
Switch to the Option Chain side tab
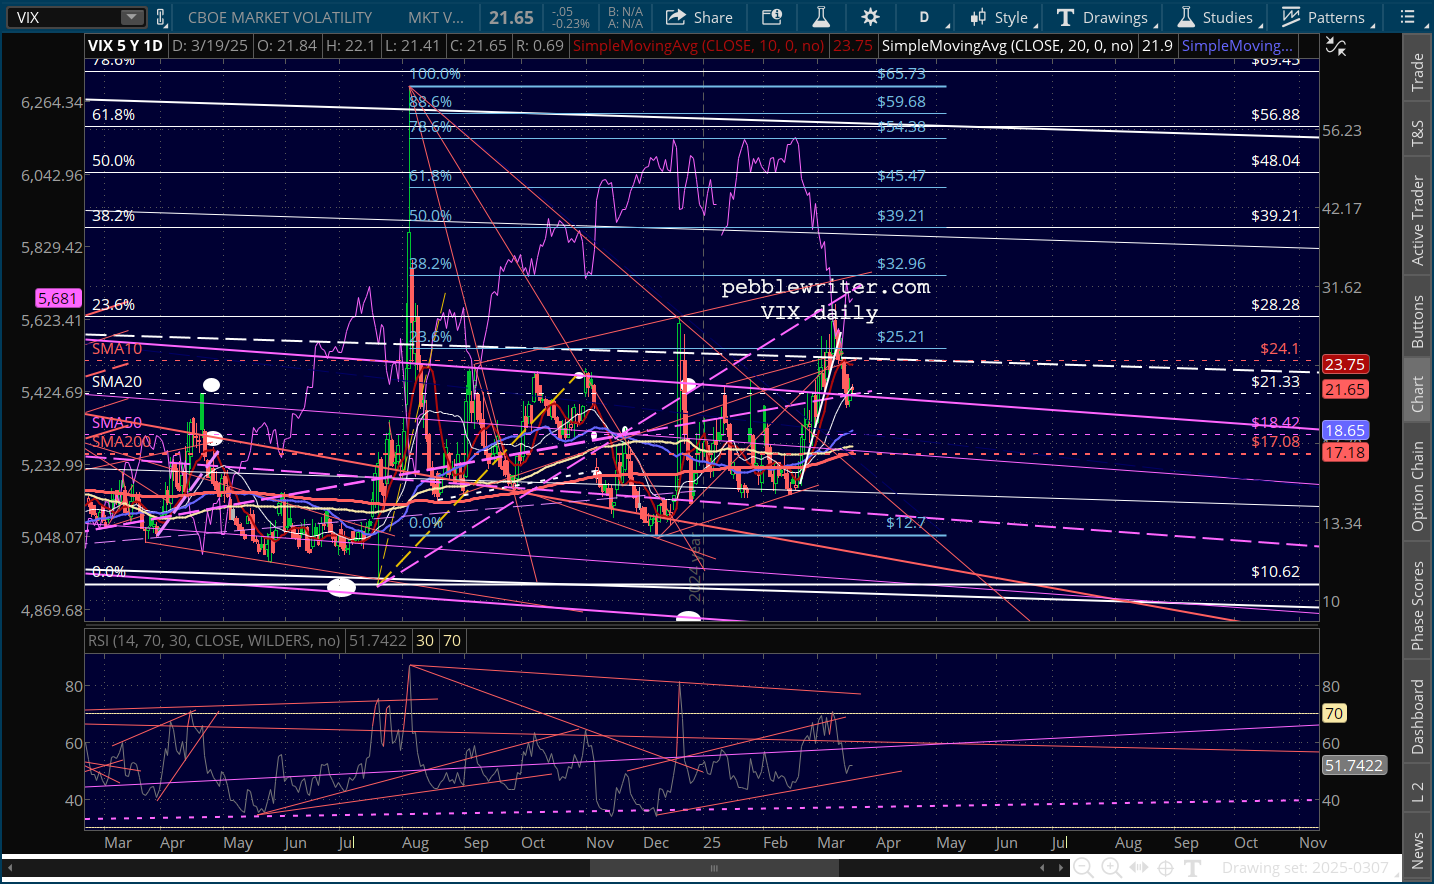(1417, 486)
